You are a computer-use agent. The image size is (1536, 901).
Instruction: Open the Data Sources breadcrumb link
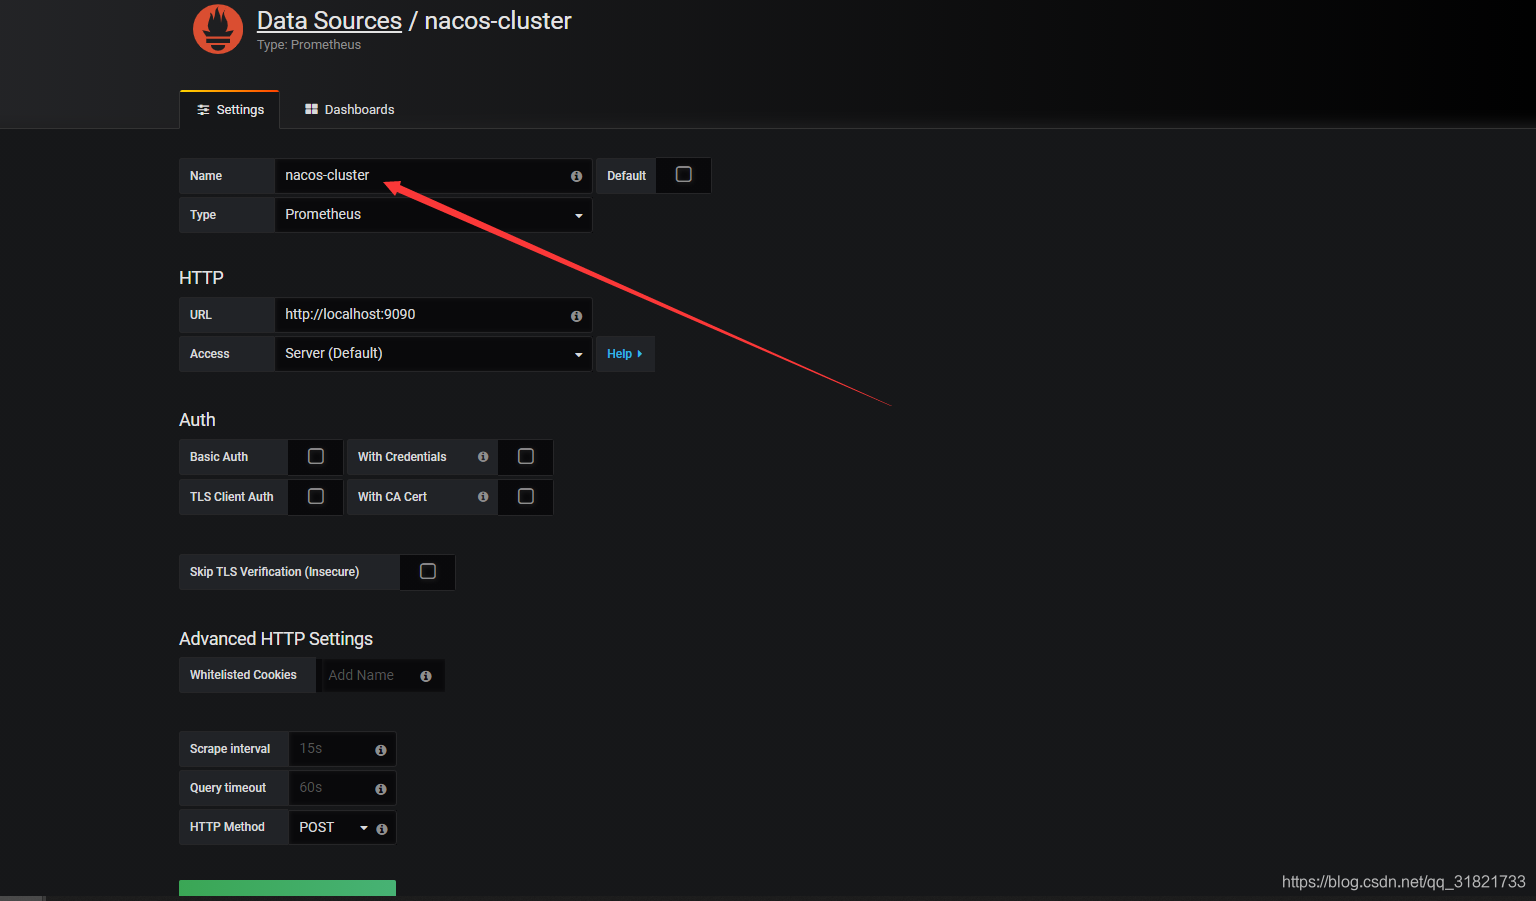pyautogui.click(x=329, y=21)
